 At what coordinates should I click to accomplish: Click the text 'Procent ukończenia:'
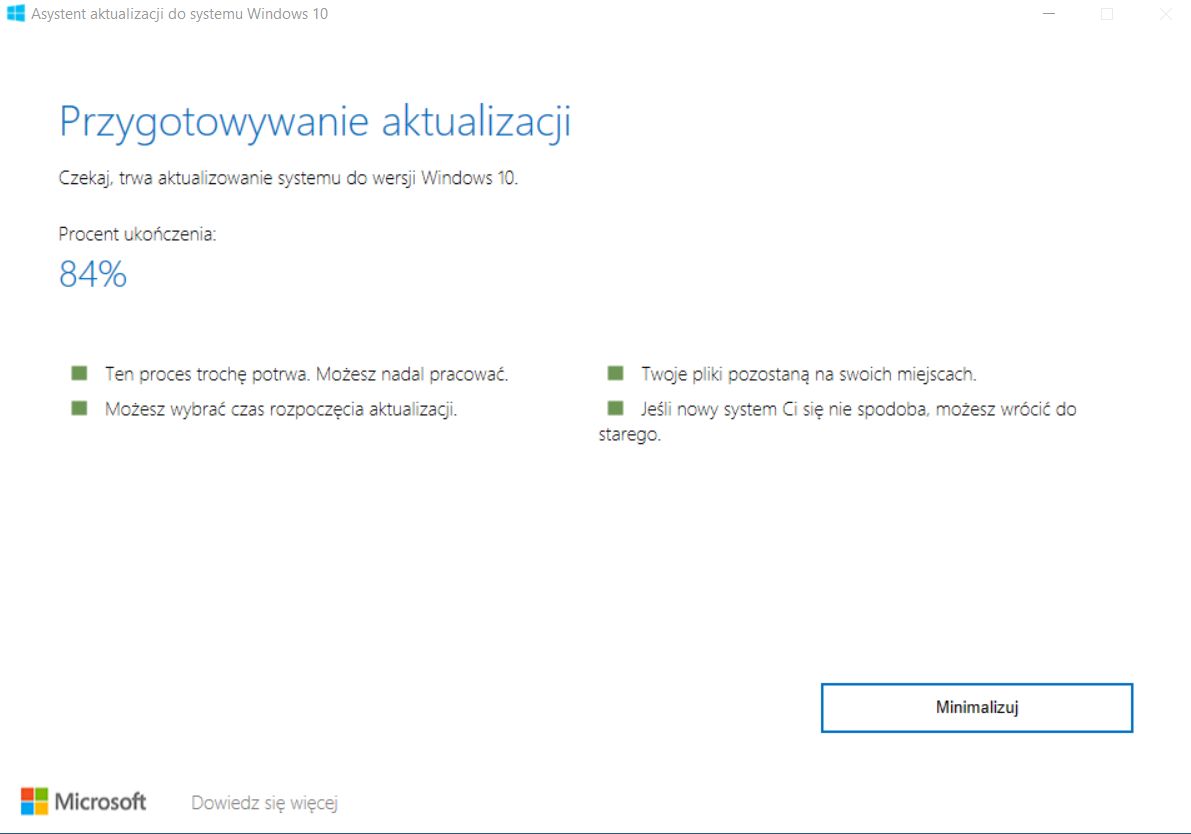click(x=137, y=234)
